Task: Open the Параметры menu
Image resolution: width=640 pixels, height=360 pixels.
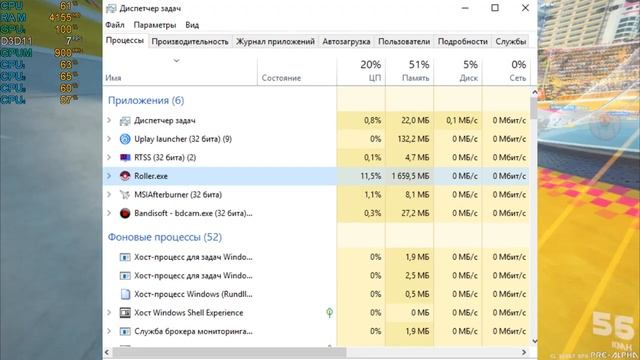Action: (155, 25)
